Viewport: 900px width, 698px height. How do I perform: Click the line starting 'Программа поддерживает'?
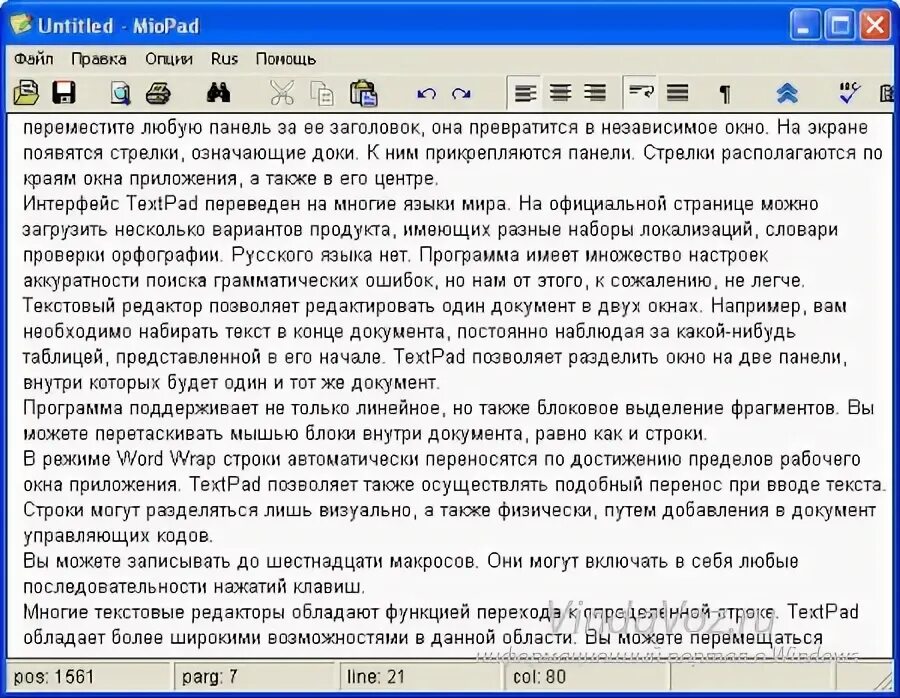tap(448, 408)
